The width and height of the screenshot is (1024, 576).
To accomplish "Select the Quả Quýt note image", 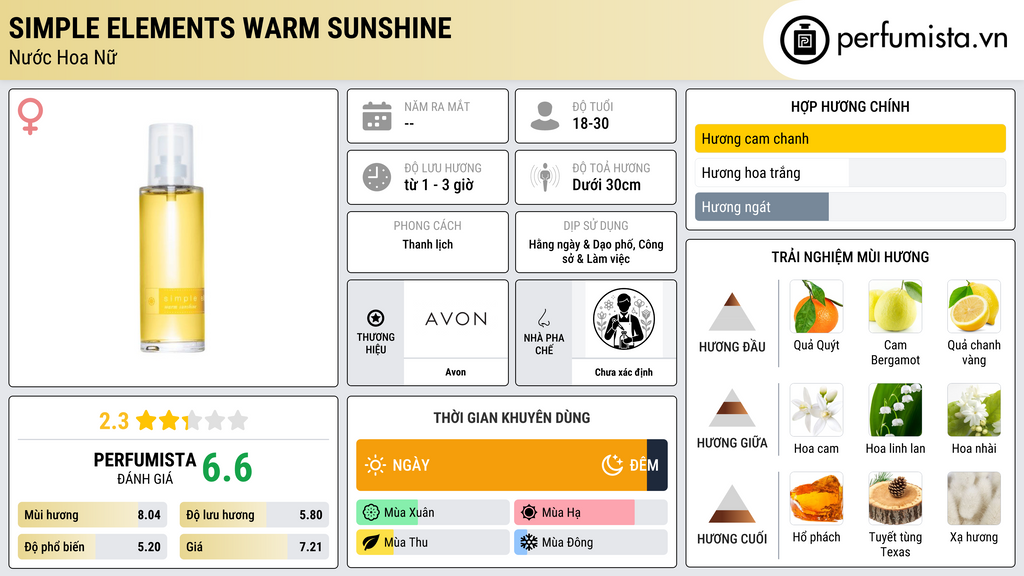I will tap(816, 306).
